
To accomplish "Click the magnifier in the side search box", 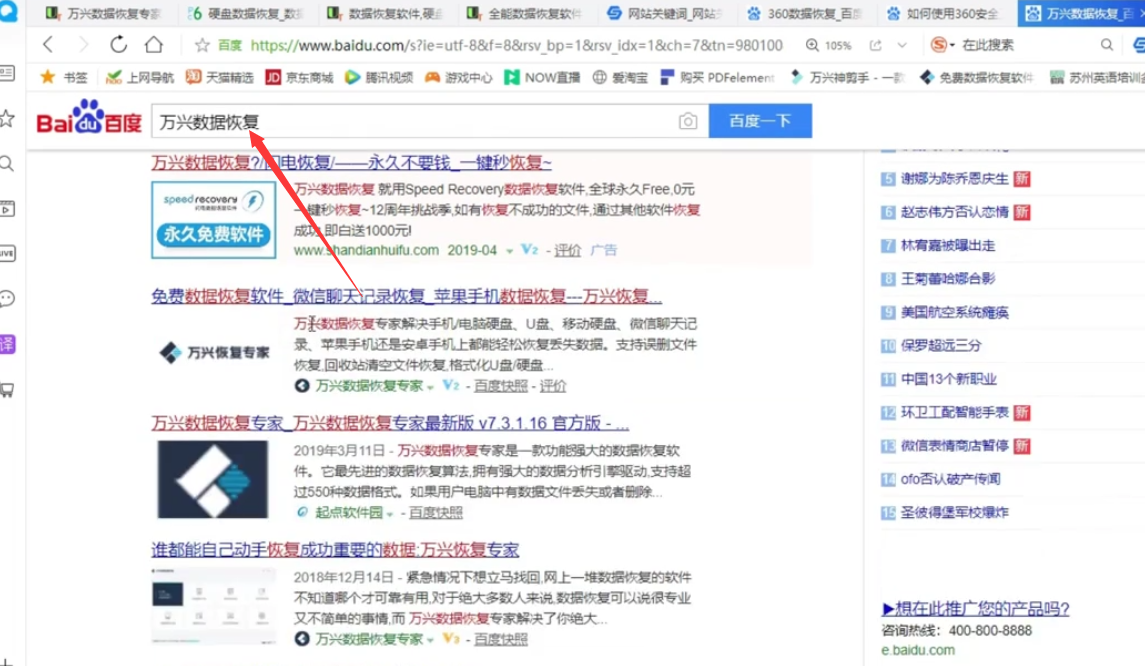I will point(1107,45).
